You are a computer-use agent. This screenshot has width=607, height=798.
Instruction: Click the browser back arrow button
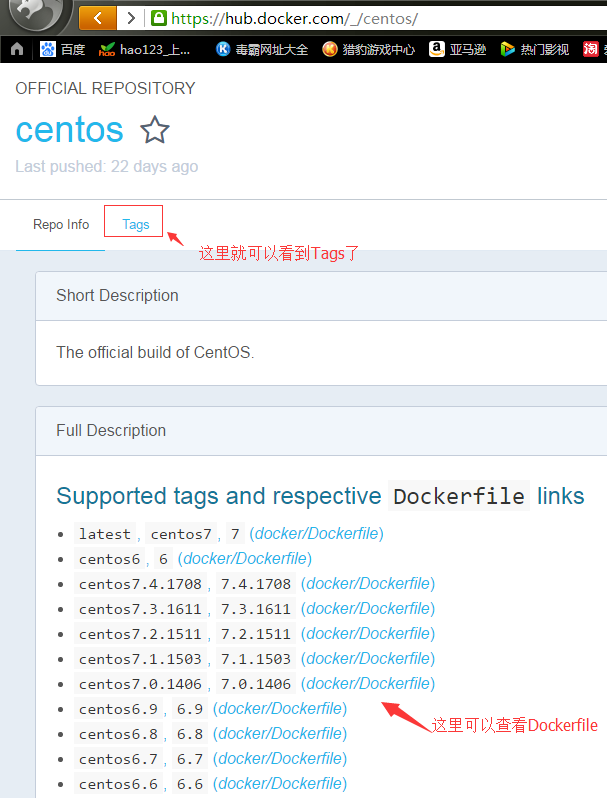97,18
